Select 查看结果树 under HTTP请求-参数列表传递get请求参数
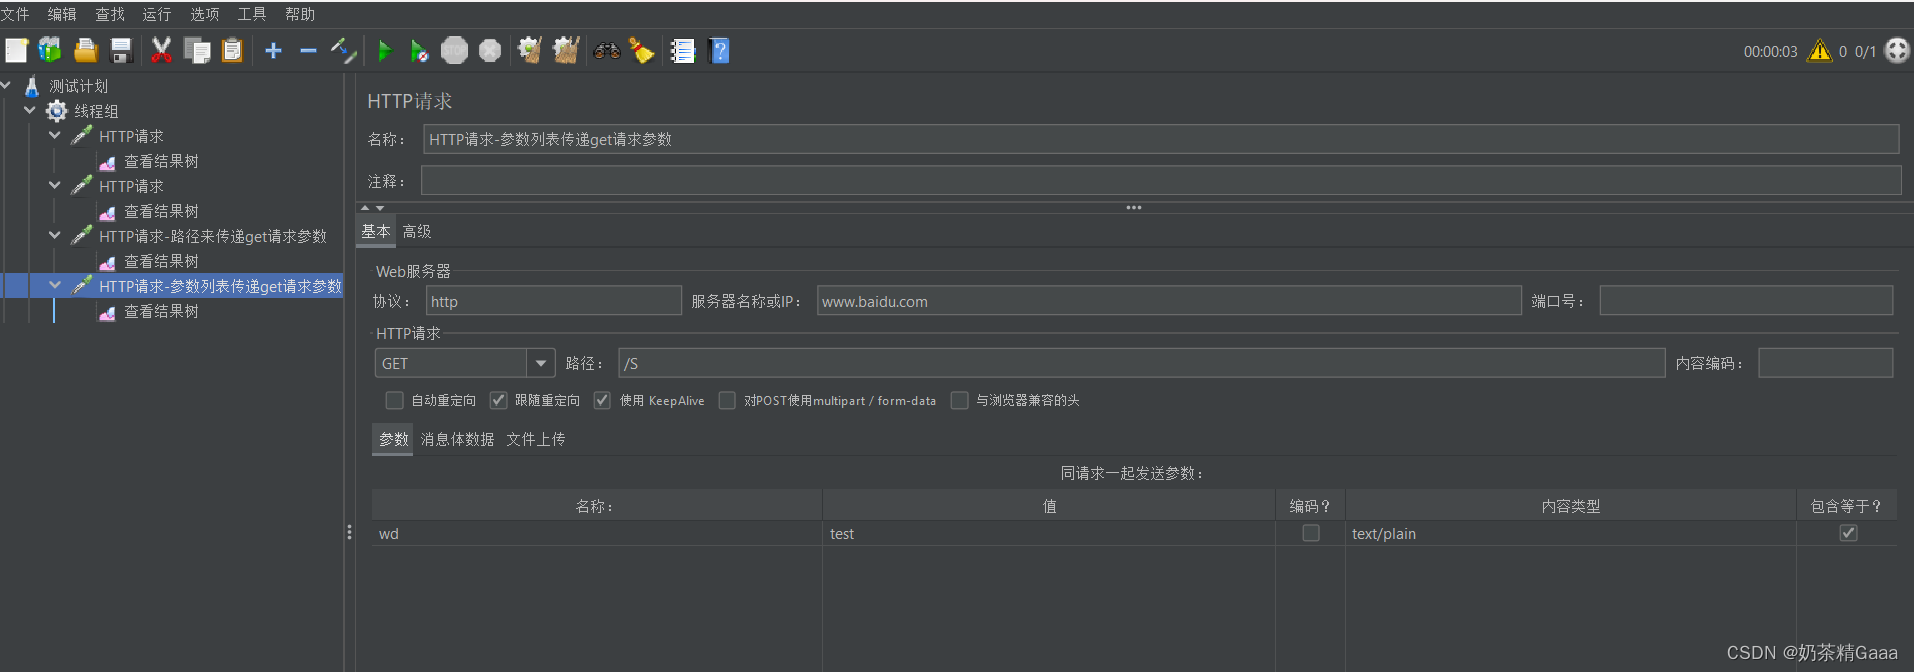1914x672 pixels. point(161,311)
